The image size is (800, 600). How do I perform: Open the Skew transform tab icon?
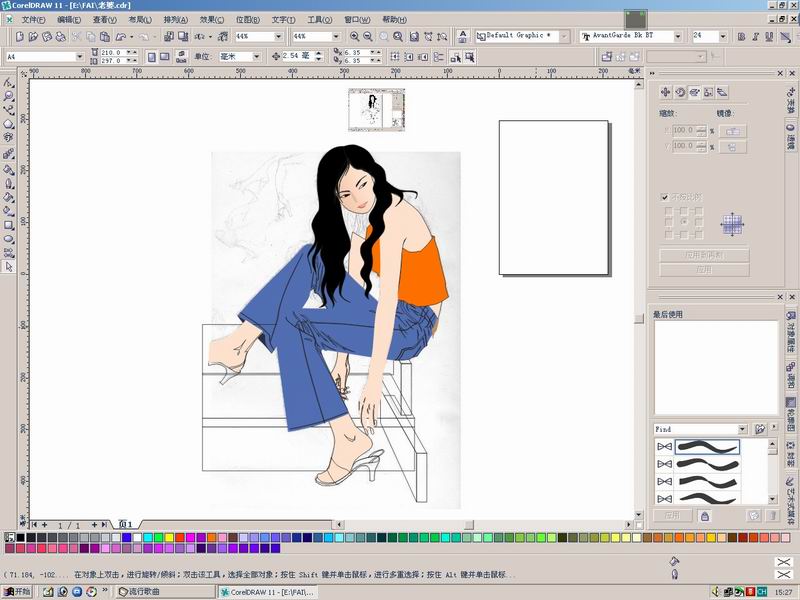(722, 92)
